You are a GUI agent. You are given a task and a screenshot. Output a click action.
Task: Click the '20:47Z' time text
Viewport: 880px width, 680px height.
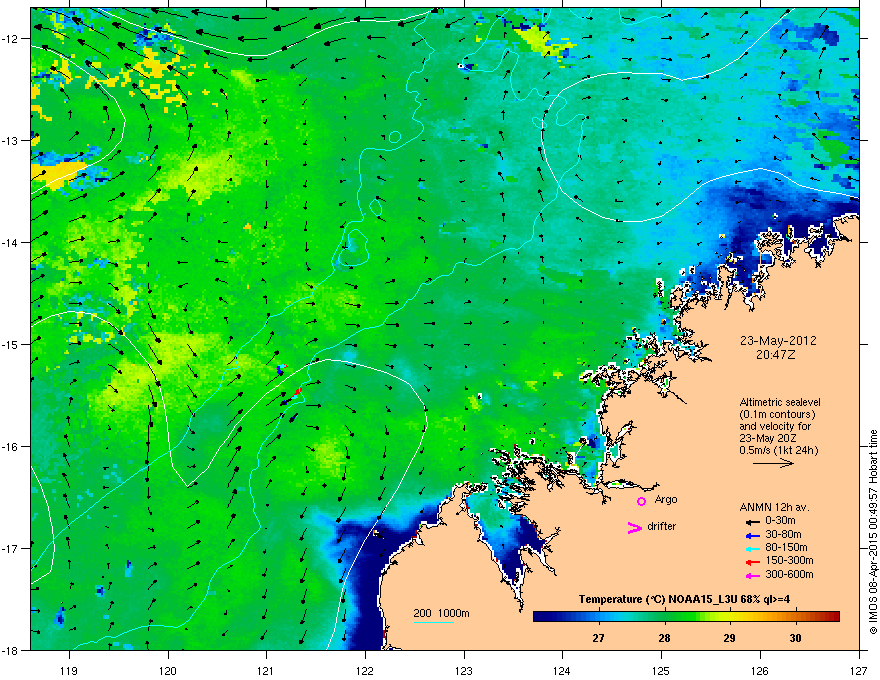[x=776, y=355]
